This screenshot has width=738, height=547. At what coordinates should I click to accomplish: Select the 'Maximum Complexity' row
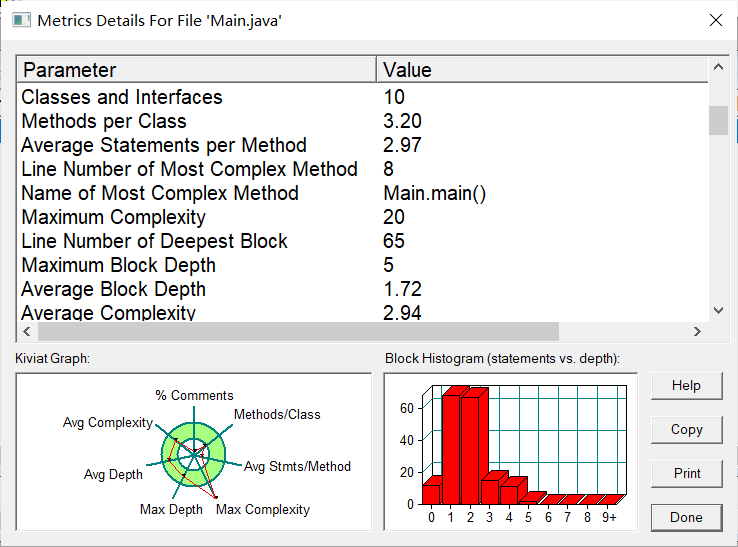click(363, 217)
